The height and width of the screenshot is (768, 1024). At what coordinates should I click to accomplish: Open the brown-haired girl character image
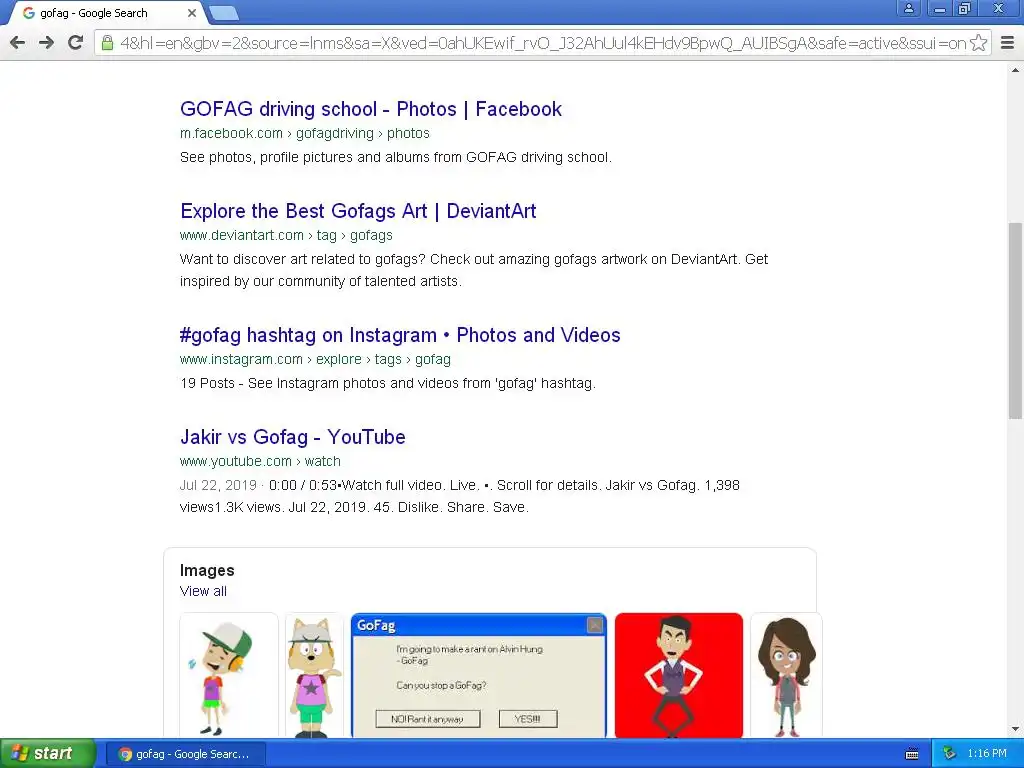point(786,675)
